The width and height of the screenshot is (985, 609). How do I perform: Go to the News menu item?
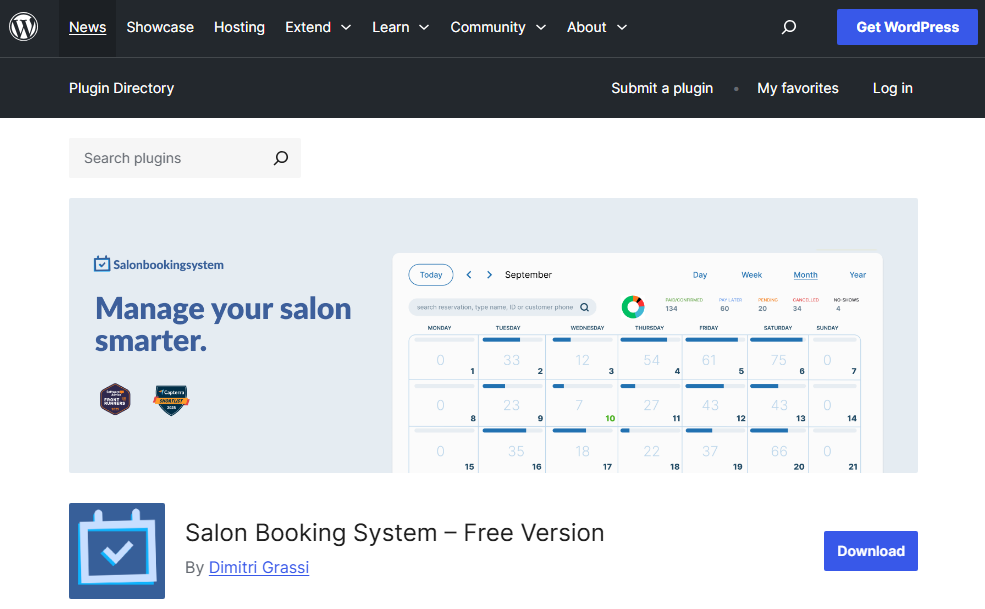tap(87, 27)
